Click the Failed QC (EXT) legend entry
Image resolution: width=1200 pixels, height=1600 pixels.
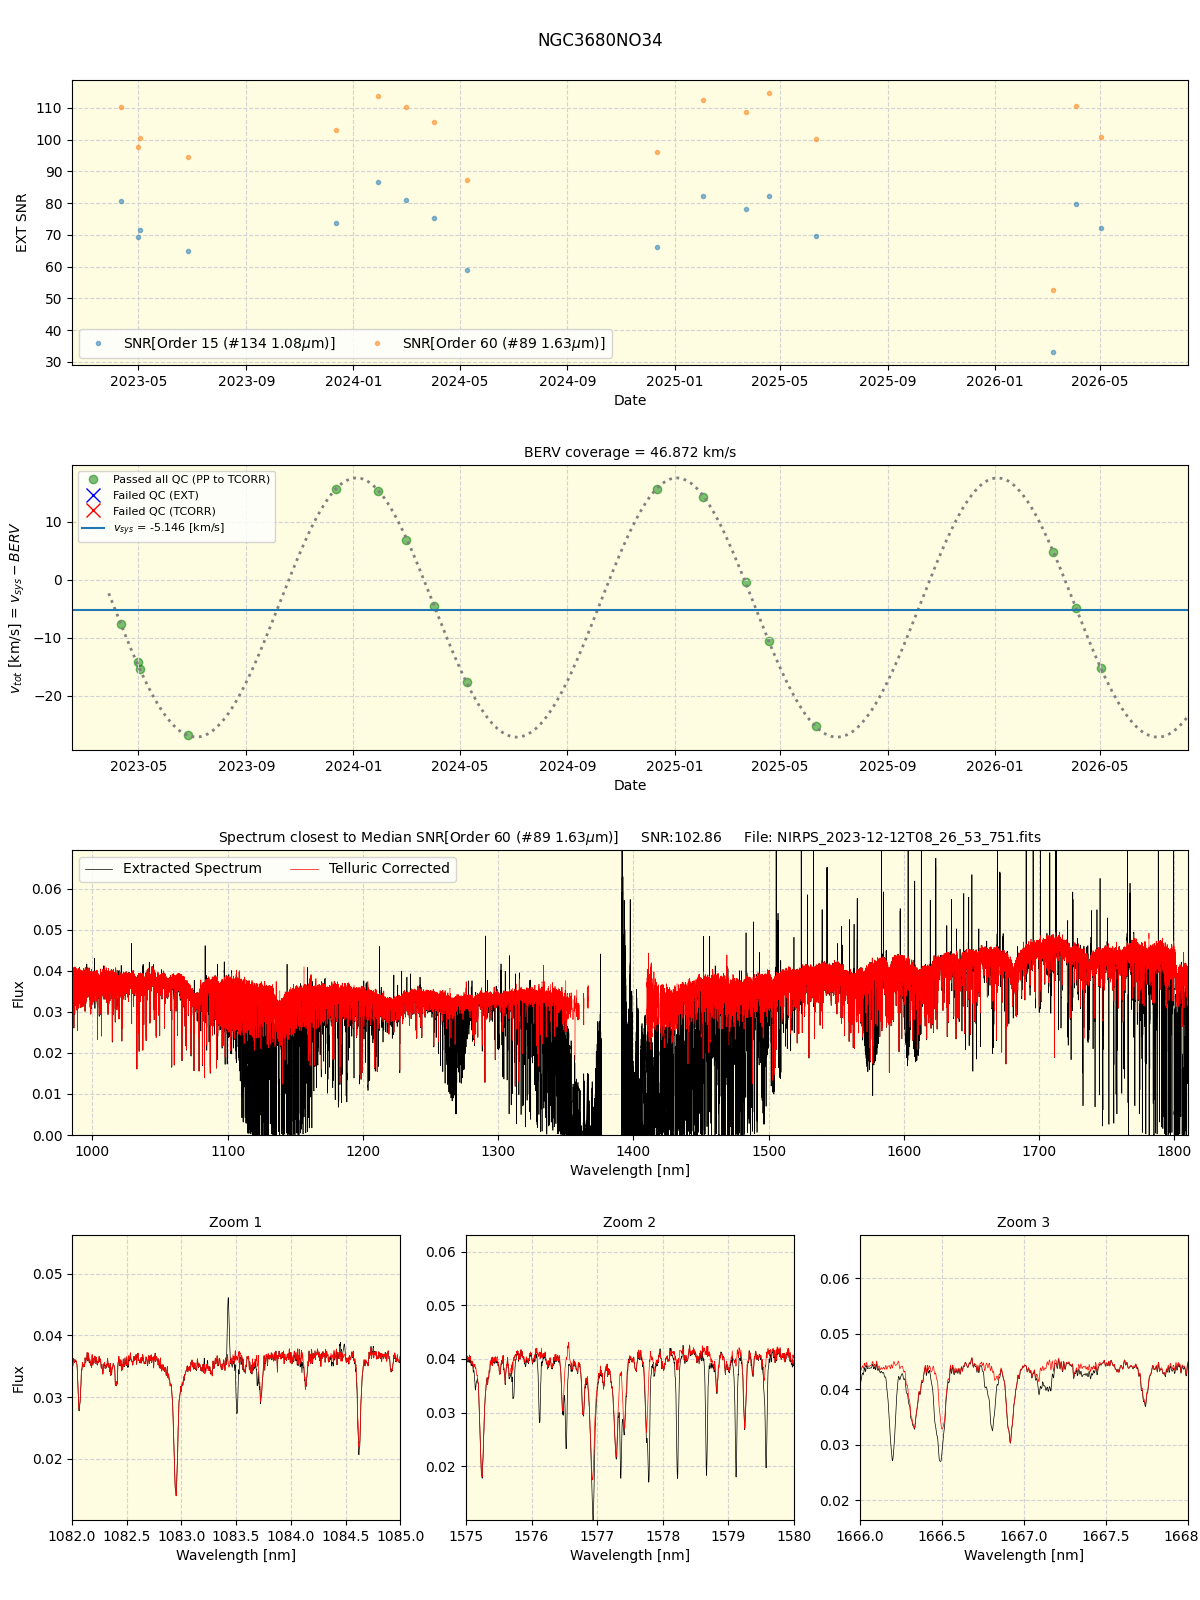click(143, 496)
